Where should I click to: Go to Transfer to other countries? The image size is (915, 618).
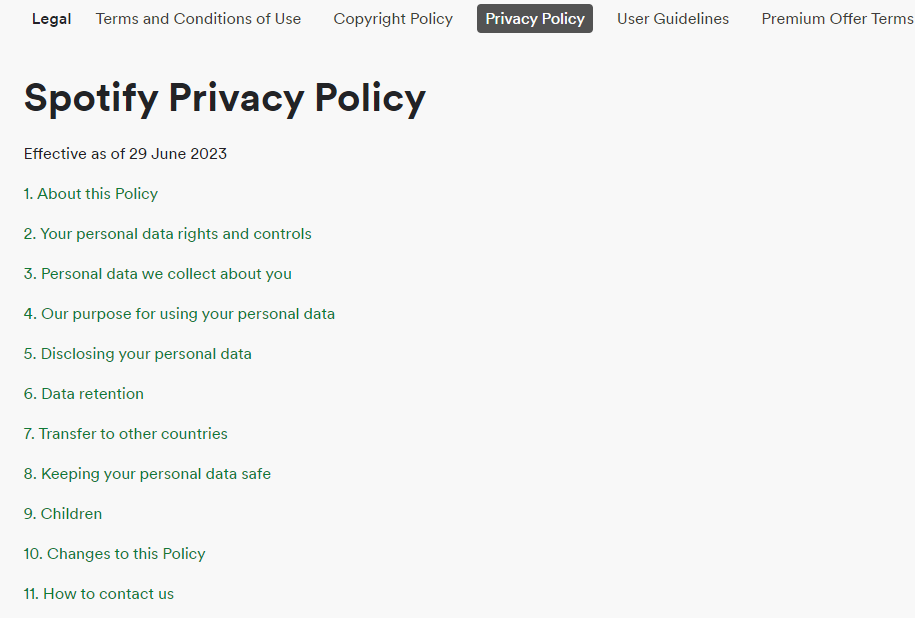126,434
